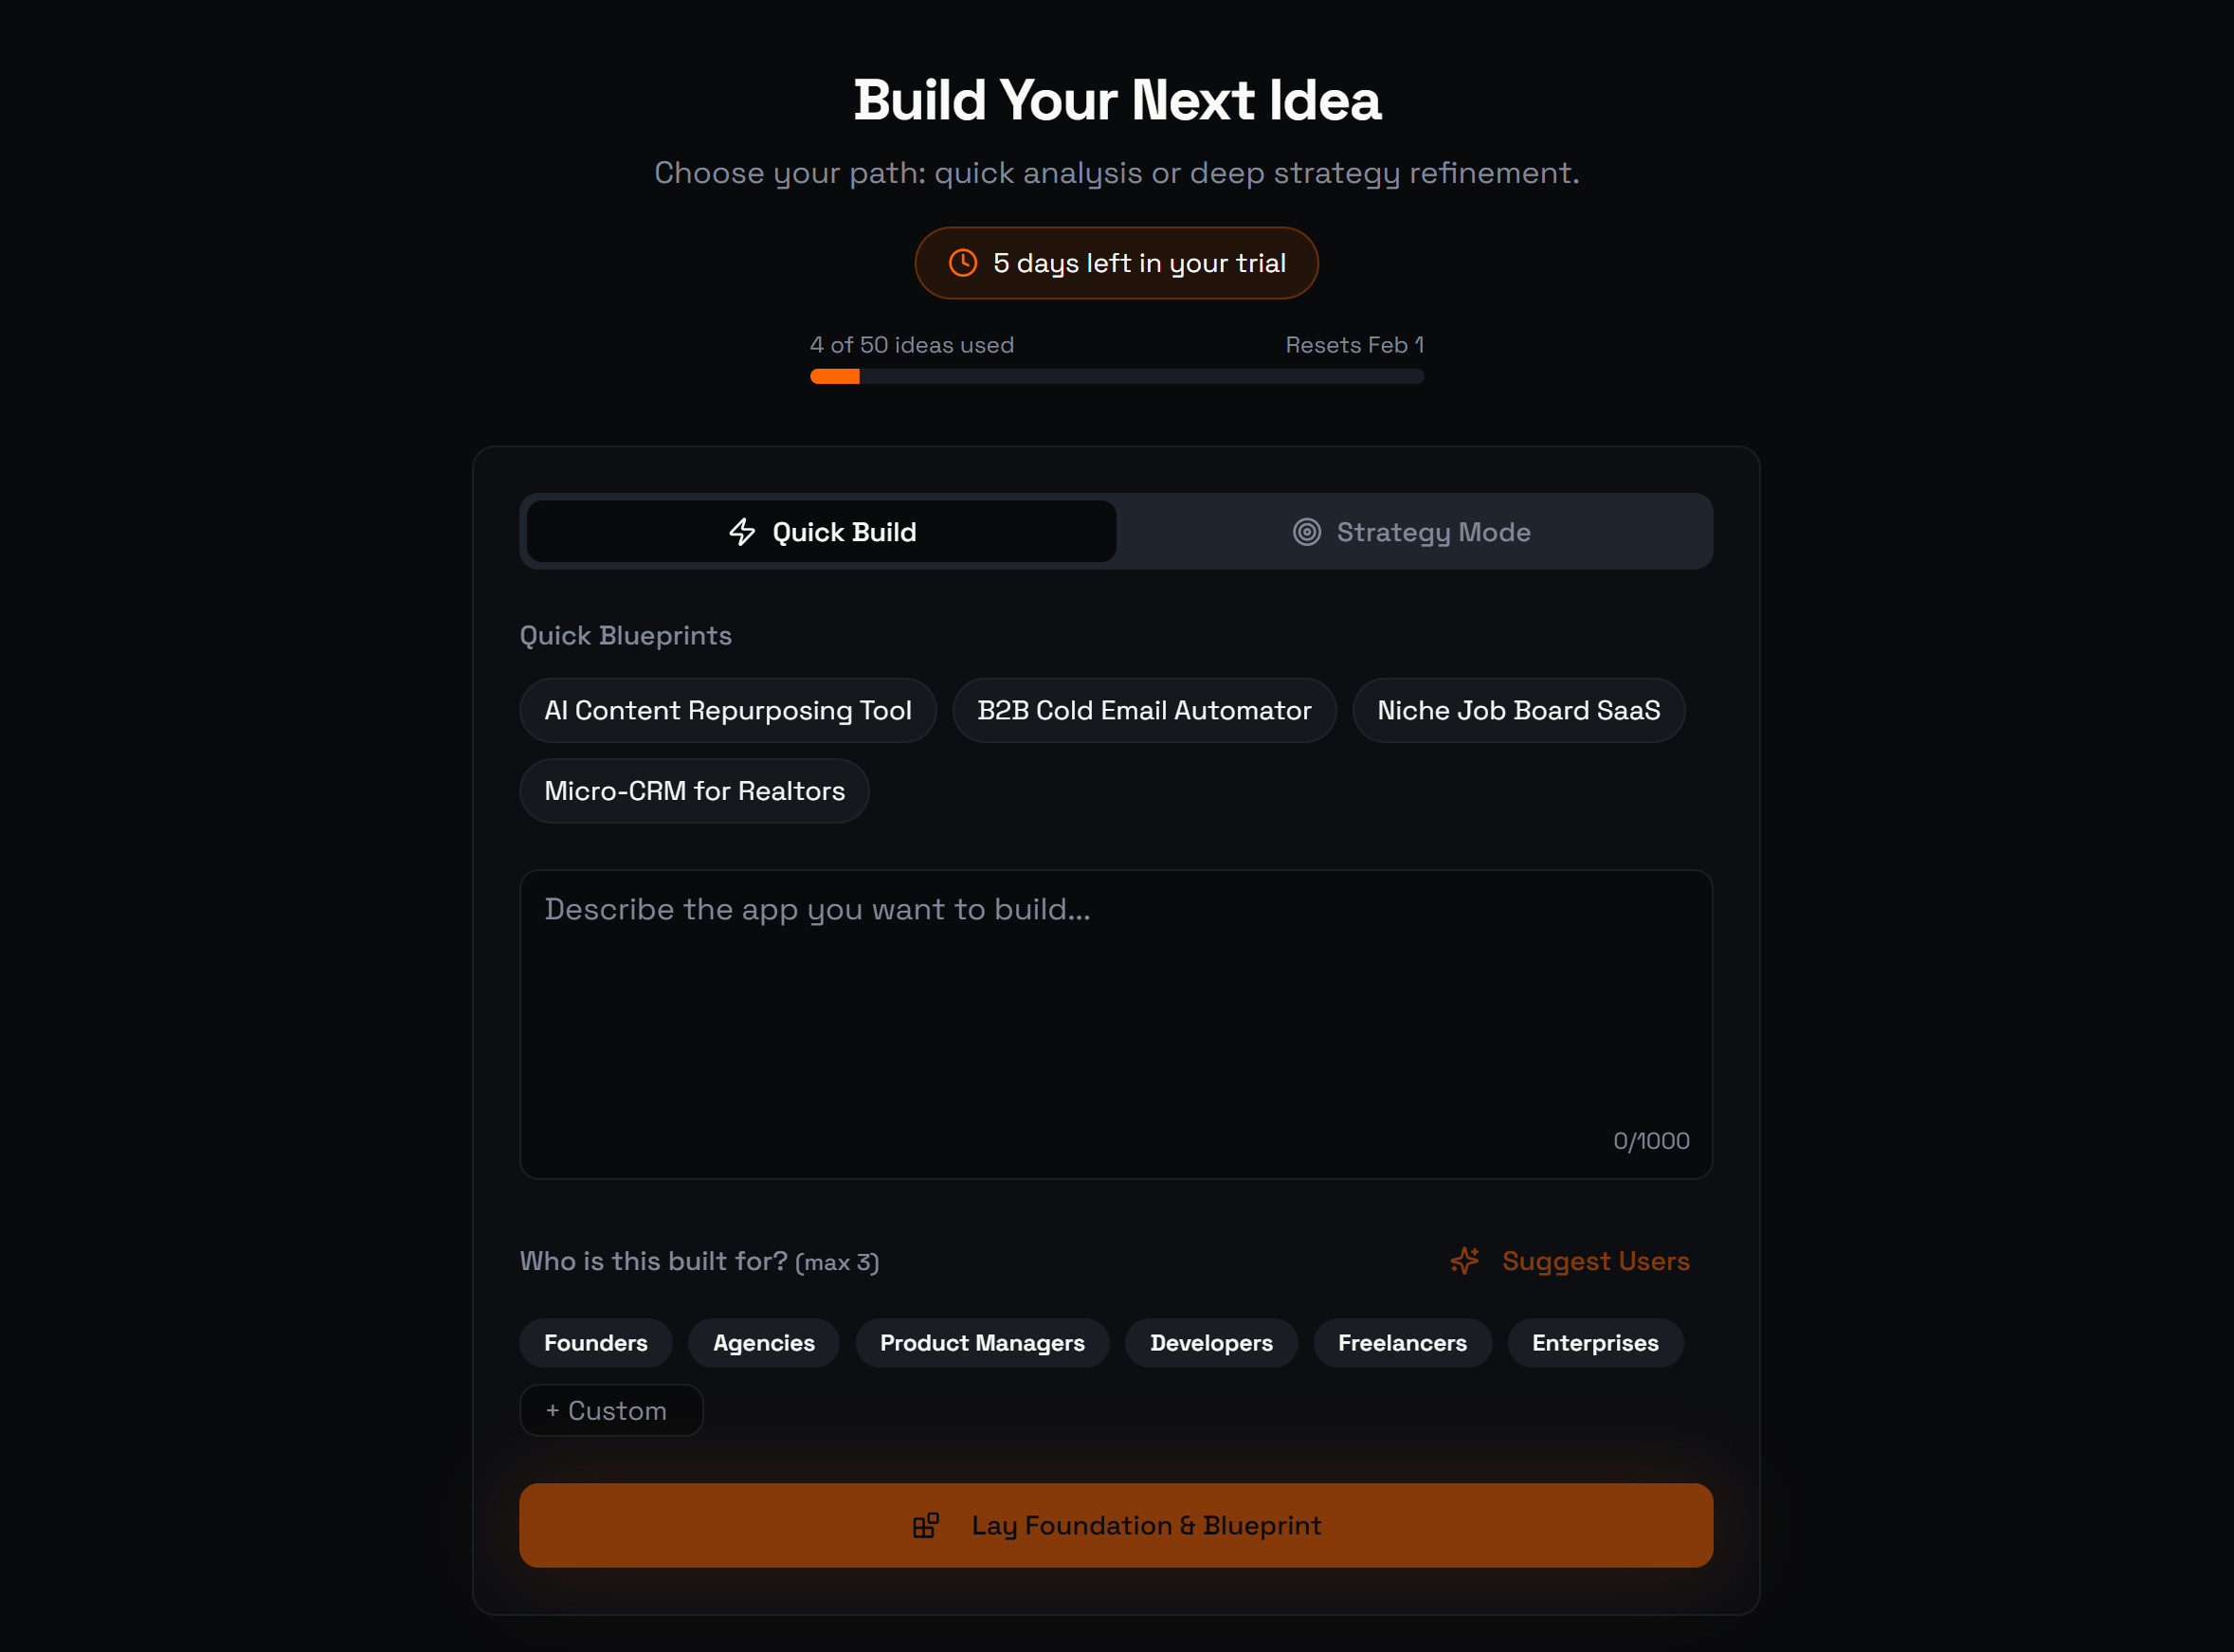Click Lay Foundation & Blueprint
The width and height of the screenshot is (2234, 1652).
pyautogui.click(x=1116, y=1525)
